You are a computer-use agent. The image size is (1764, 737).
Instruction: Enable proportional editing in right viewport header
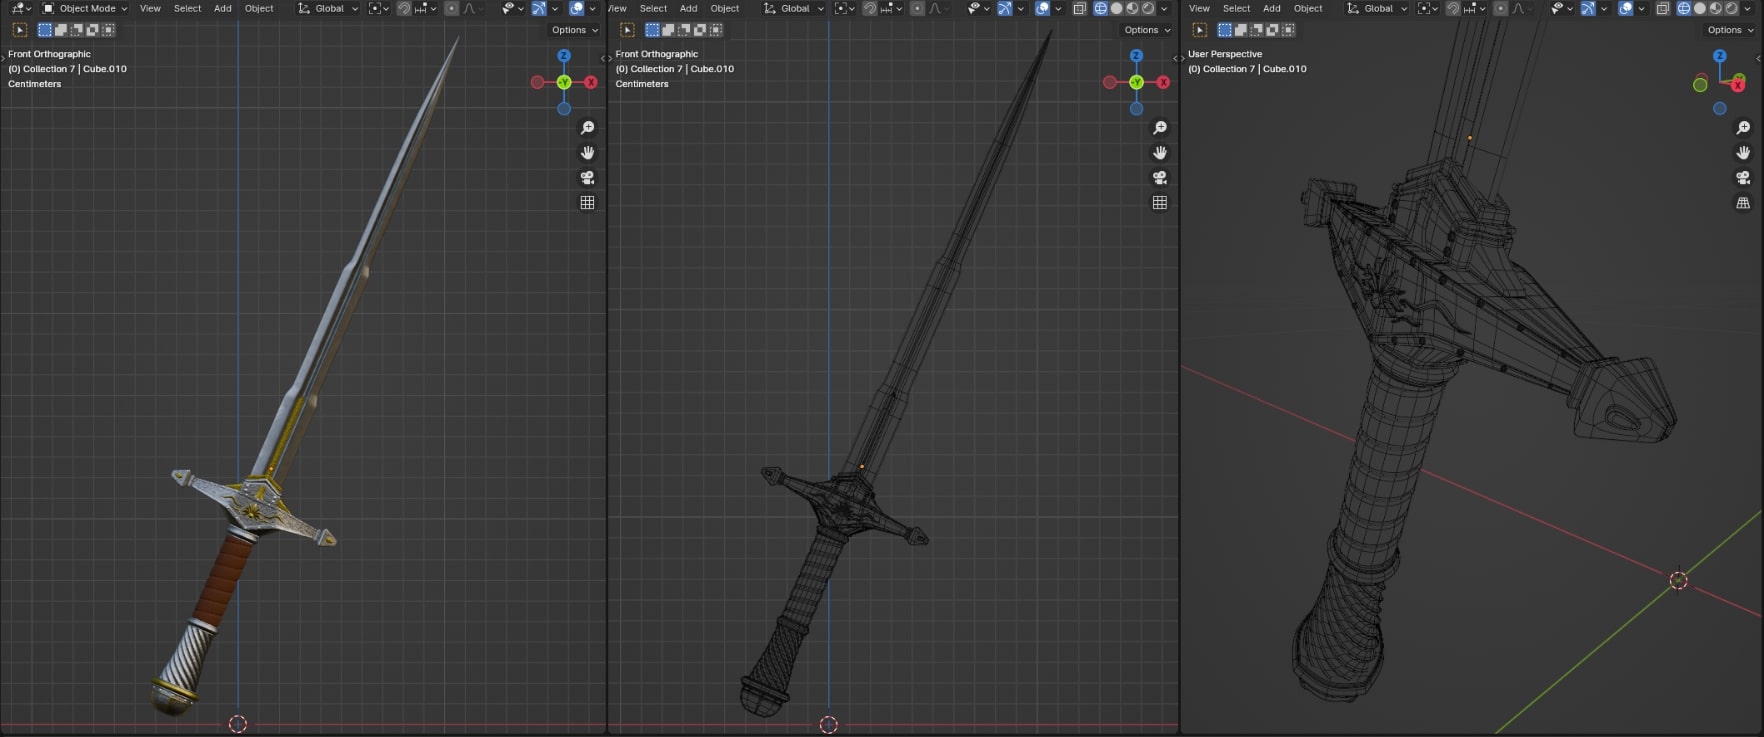1501,9
